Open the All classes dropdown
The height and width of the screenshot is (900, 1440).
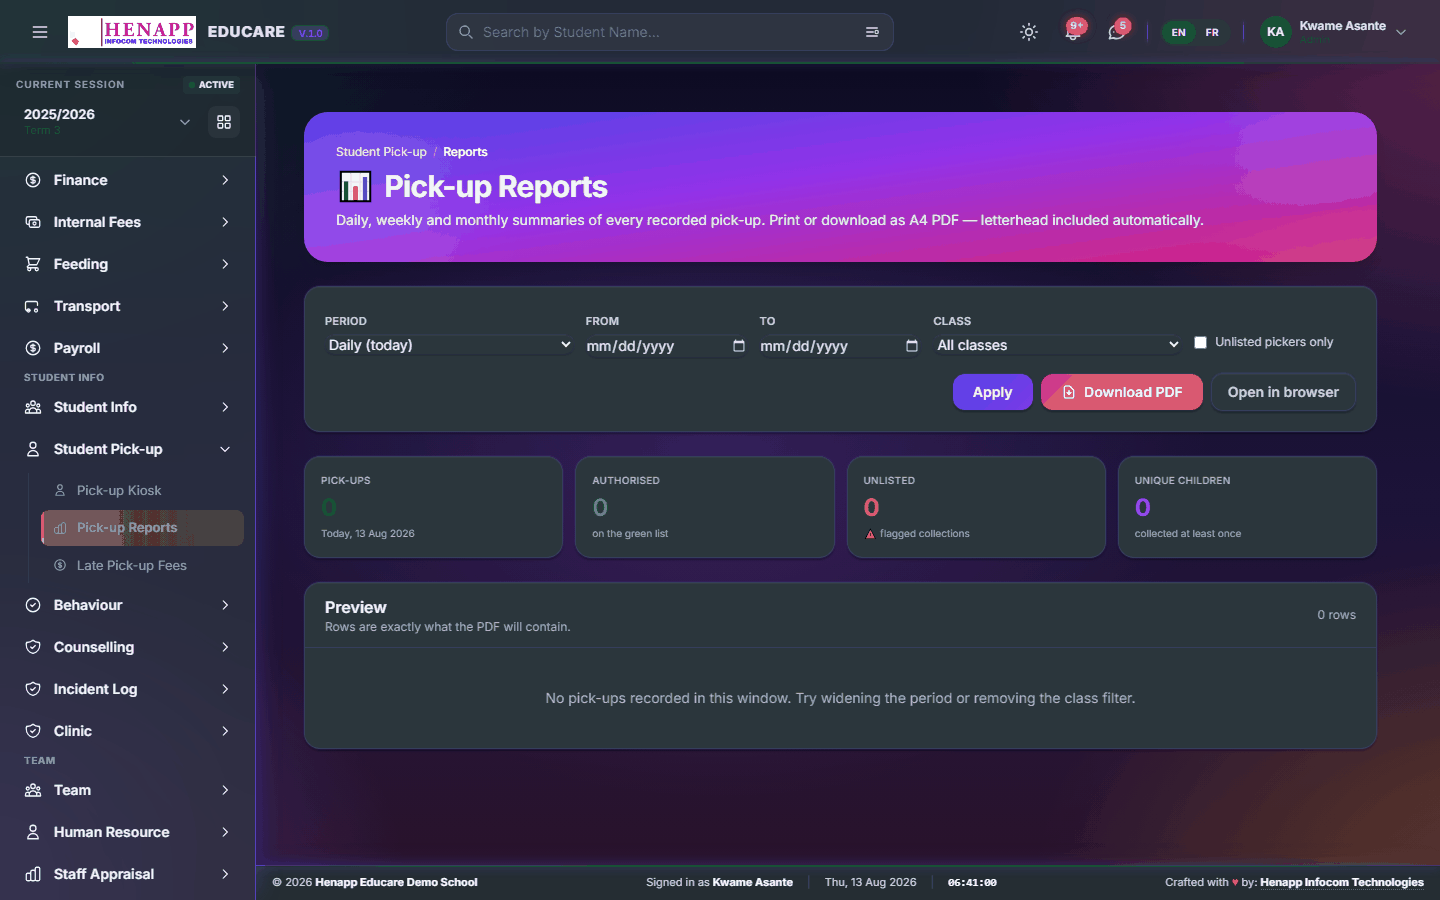pyautogui.click(x=1058, y=345)
